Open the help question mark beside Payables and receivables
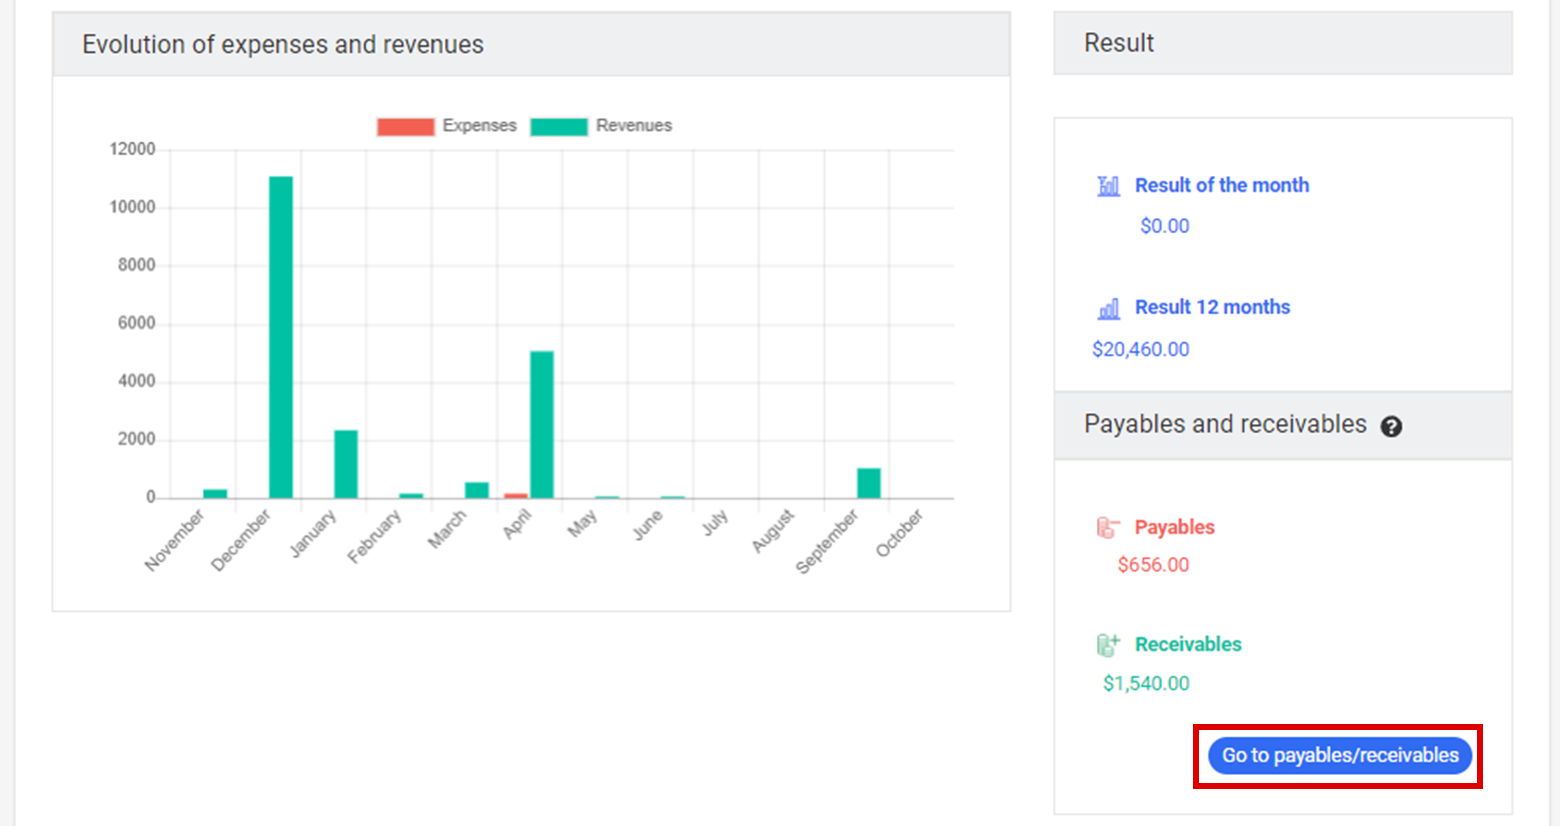 click(x=1391, y=427)
